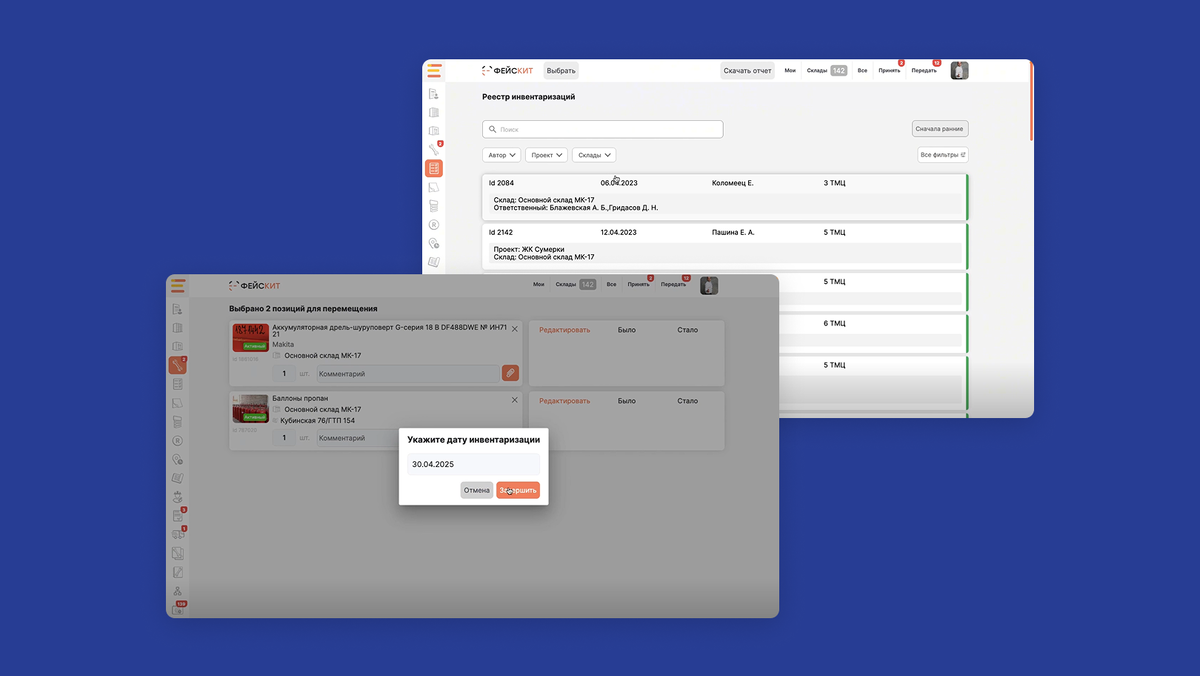The image size is (1200, 676).
Task: Select the Склады 142 tab in the registry window
Action: pos(827,71)
